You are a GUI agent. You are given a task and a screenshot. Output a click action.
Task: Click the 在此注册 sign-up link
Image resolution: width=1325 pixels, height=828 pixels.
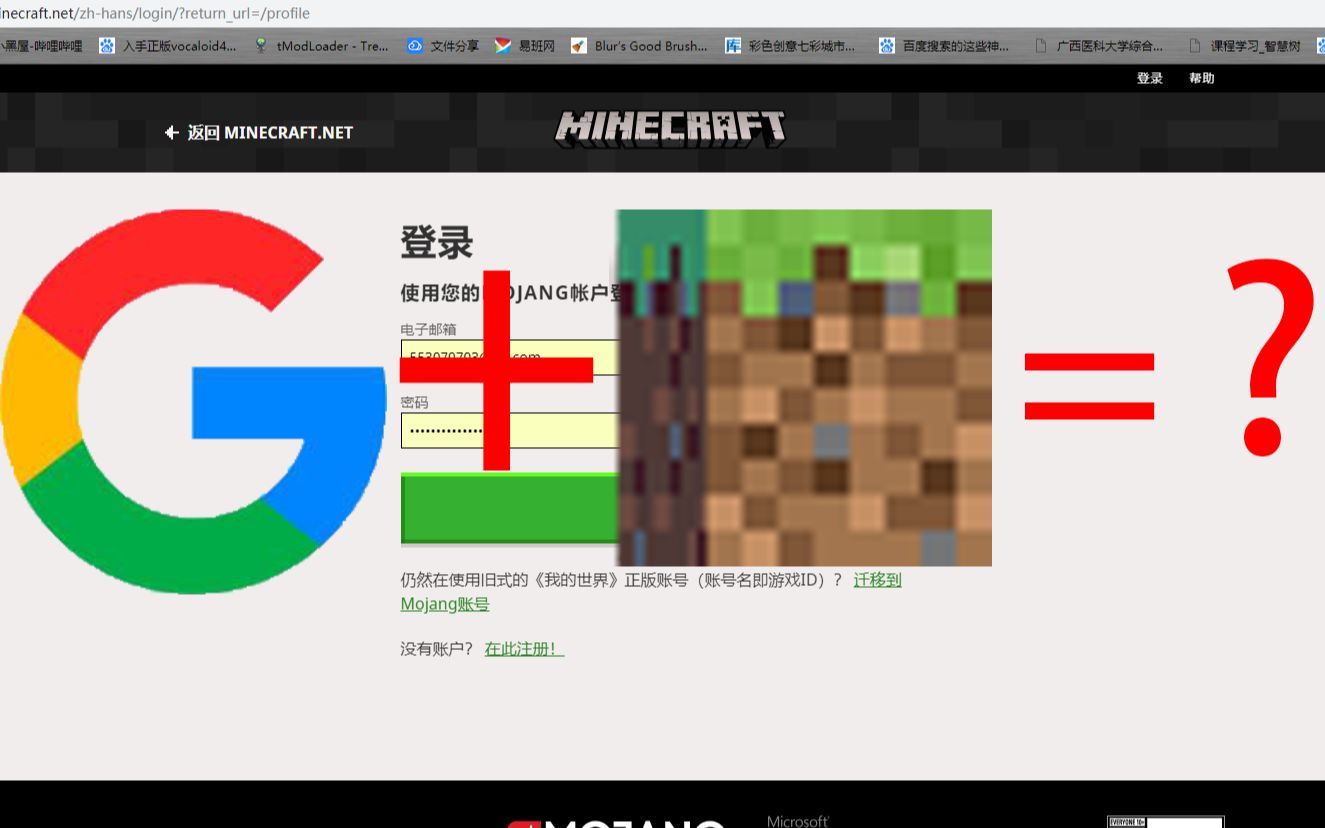[524, 649]
